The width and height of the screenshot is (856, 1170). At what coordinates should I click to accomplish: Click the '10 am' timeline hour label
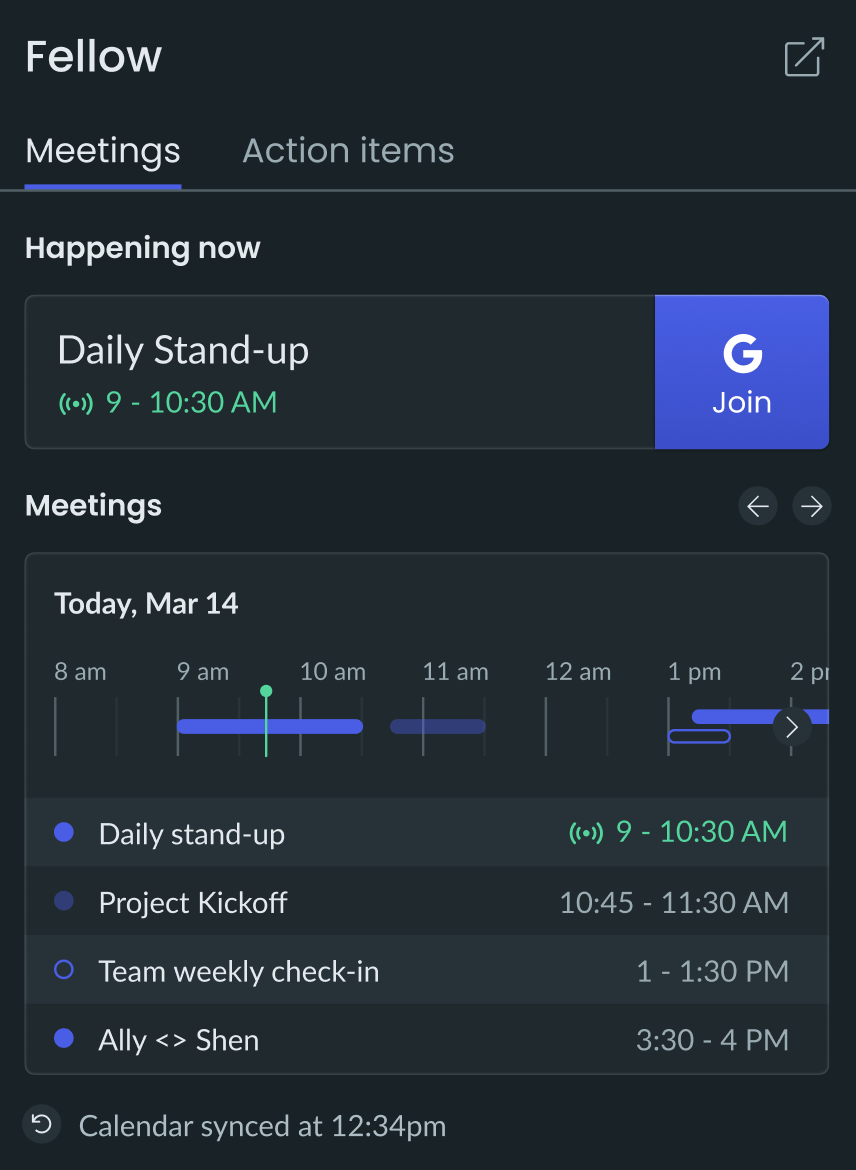pos(333,672)
